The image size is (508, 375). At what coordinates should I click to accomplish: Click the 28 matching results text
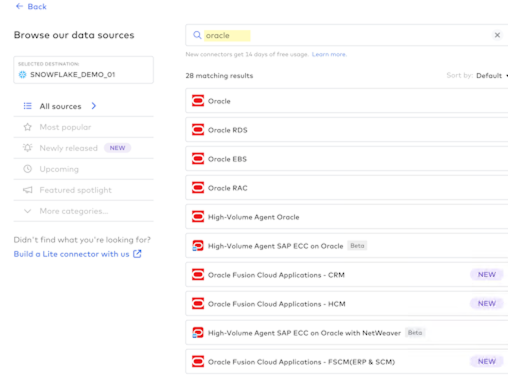point(219,76)
